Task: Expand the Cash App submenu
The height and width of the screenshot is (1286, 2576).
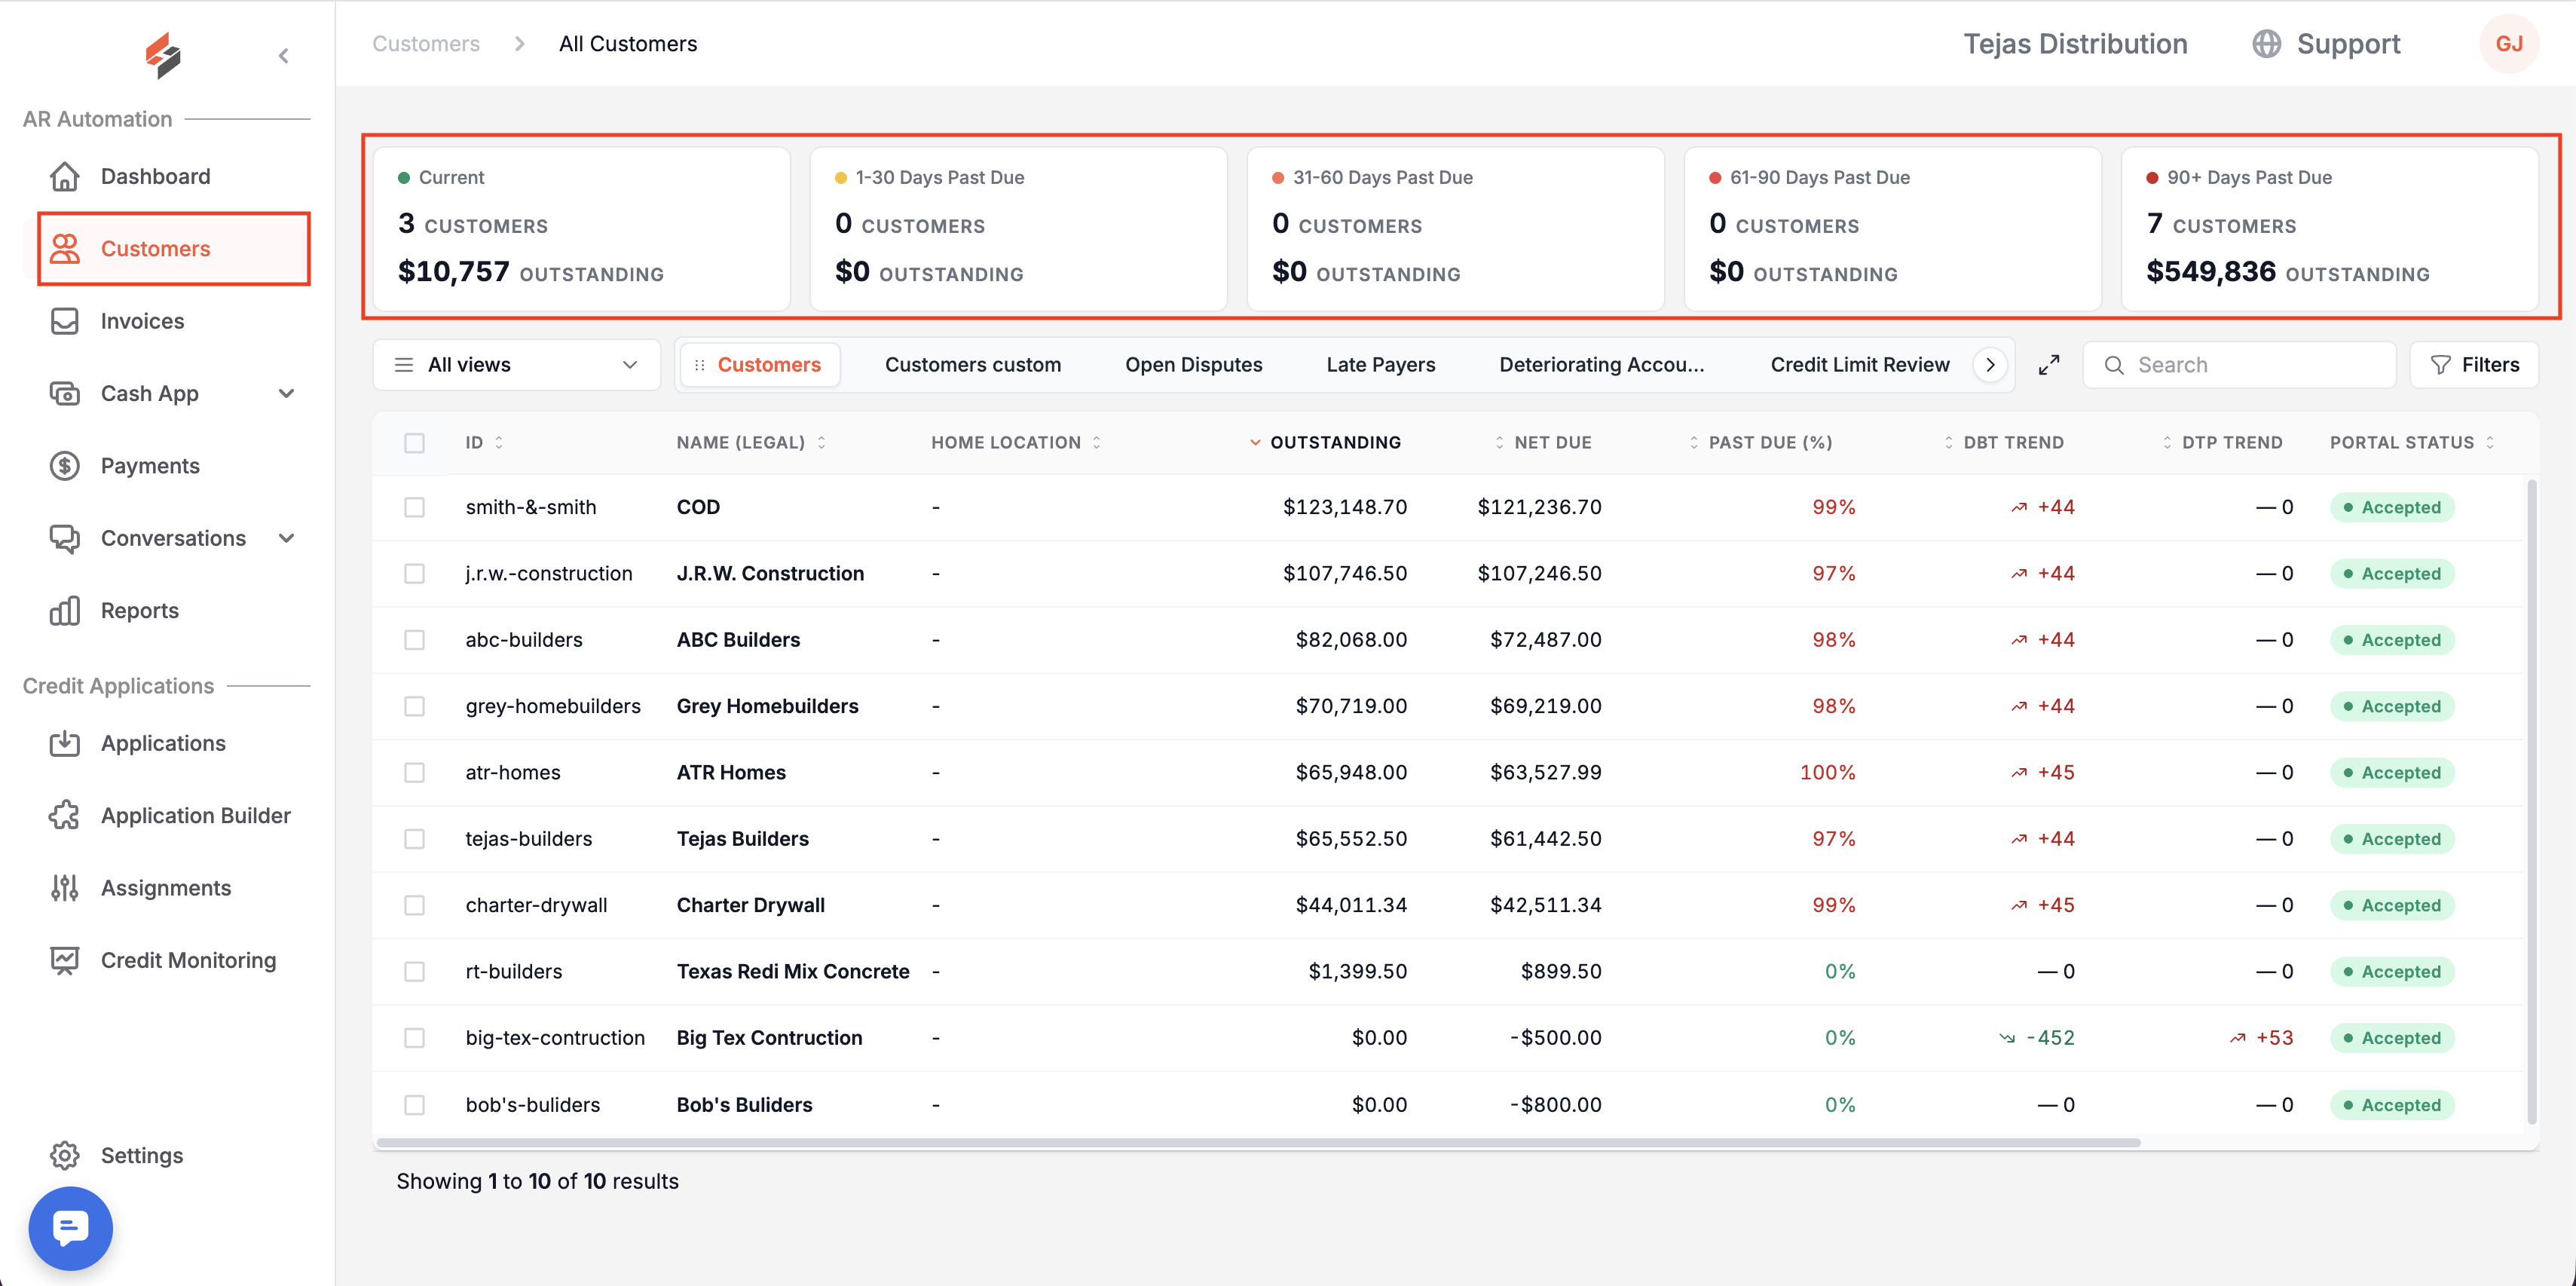Action: pyautogui.click(x=287, y=393)
